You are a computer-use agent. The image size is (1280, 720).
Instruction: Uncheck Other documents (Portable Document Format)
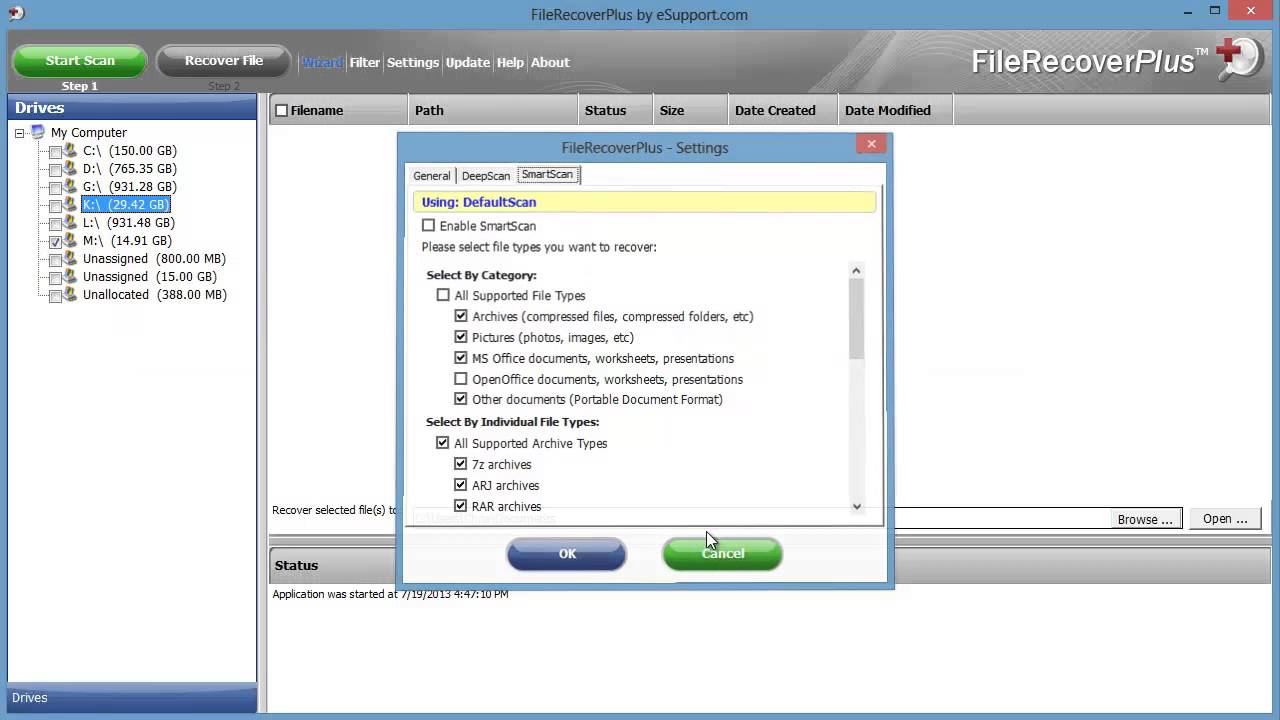461,399
